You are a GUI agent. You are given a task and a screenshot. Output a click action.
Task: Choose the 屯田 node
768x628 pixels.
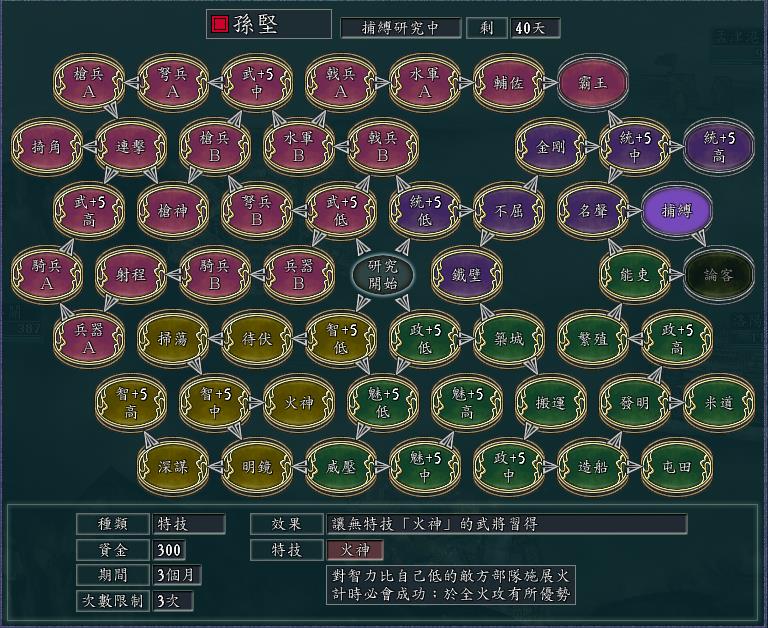677,466
